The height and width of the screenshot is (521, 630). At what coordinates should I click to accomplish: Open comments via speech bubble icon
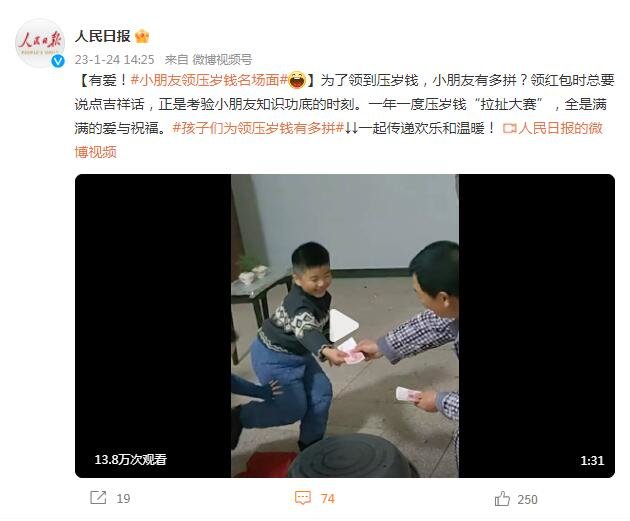click(303, 498)
